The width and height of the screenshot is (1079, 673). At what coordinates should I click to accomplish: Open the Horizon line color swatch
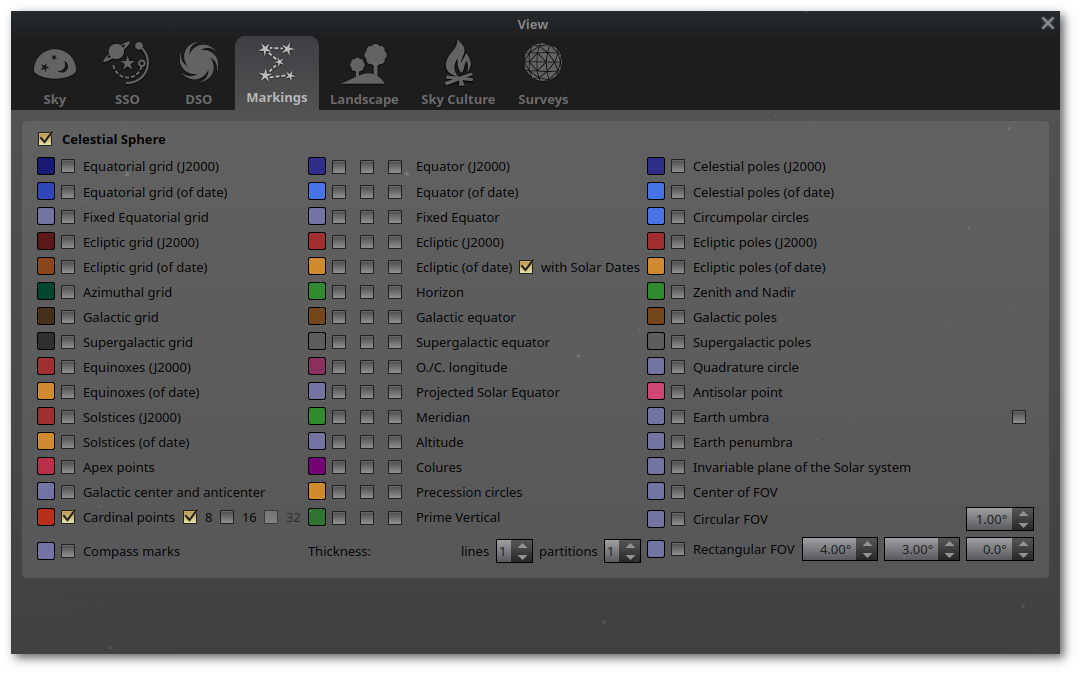pyautogui.click(x=317, y=292)
